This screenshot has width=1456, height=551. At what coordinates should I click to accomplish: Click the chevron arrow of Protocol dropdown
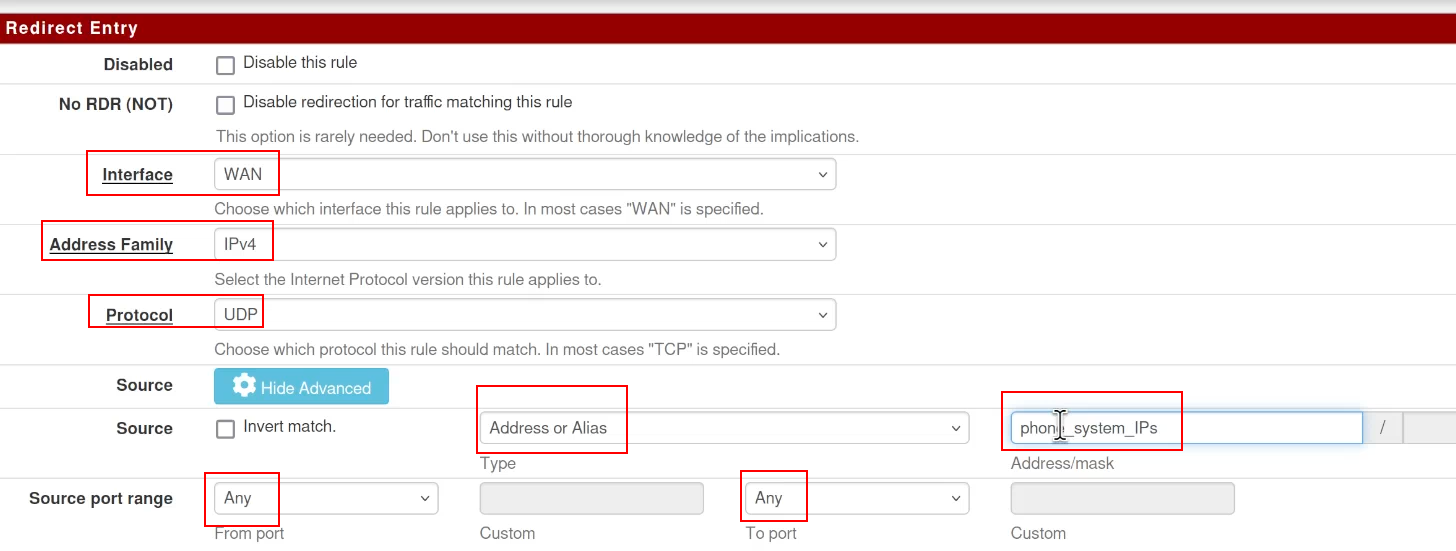pos(823,315)
